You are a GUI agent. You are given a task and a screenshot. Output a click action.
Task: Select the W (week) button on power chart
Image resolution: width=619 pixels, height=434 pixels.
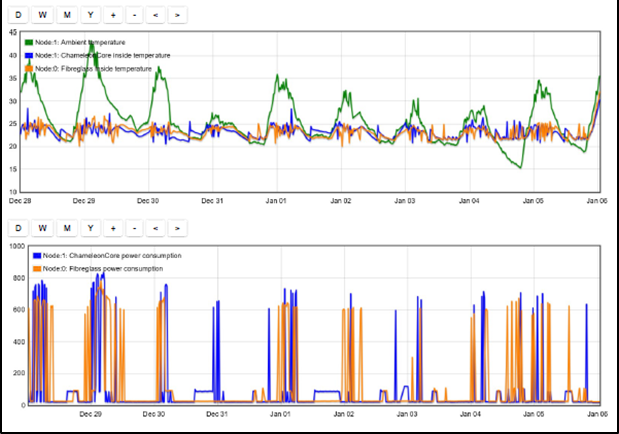click(42, 228)
